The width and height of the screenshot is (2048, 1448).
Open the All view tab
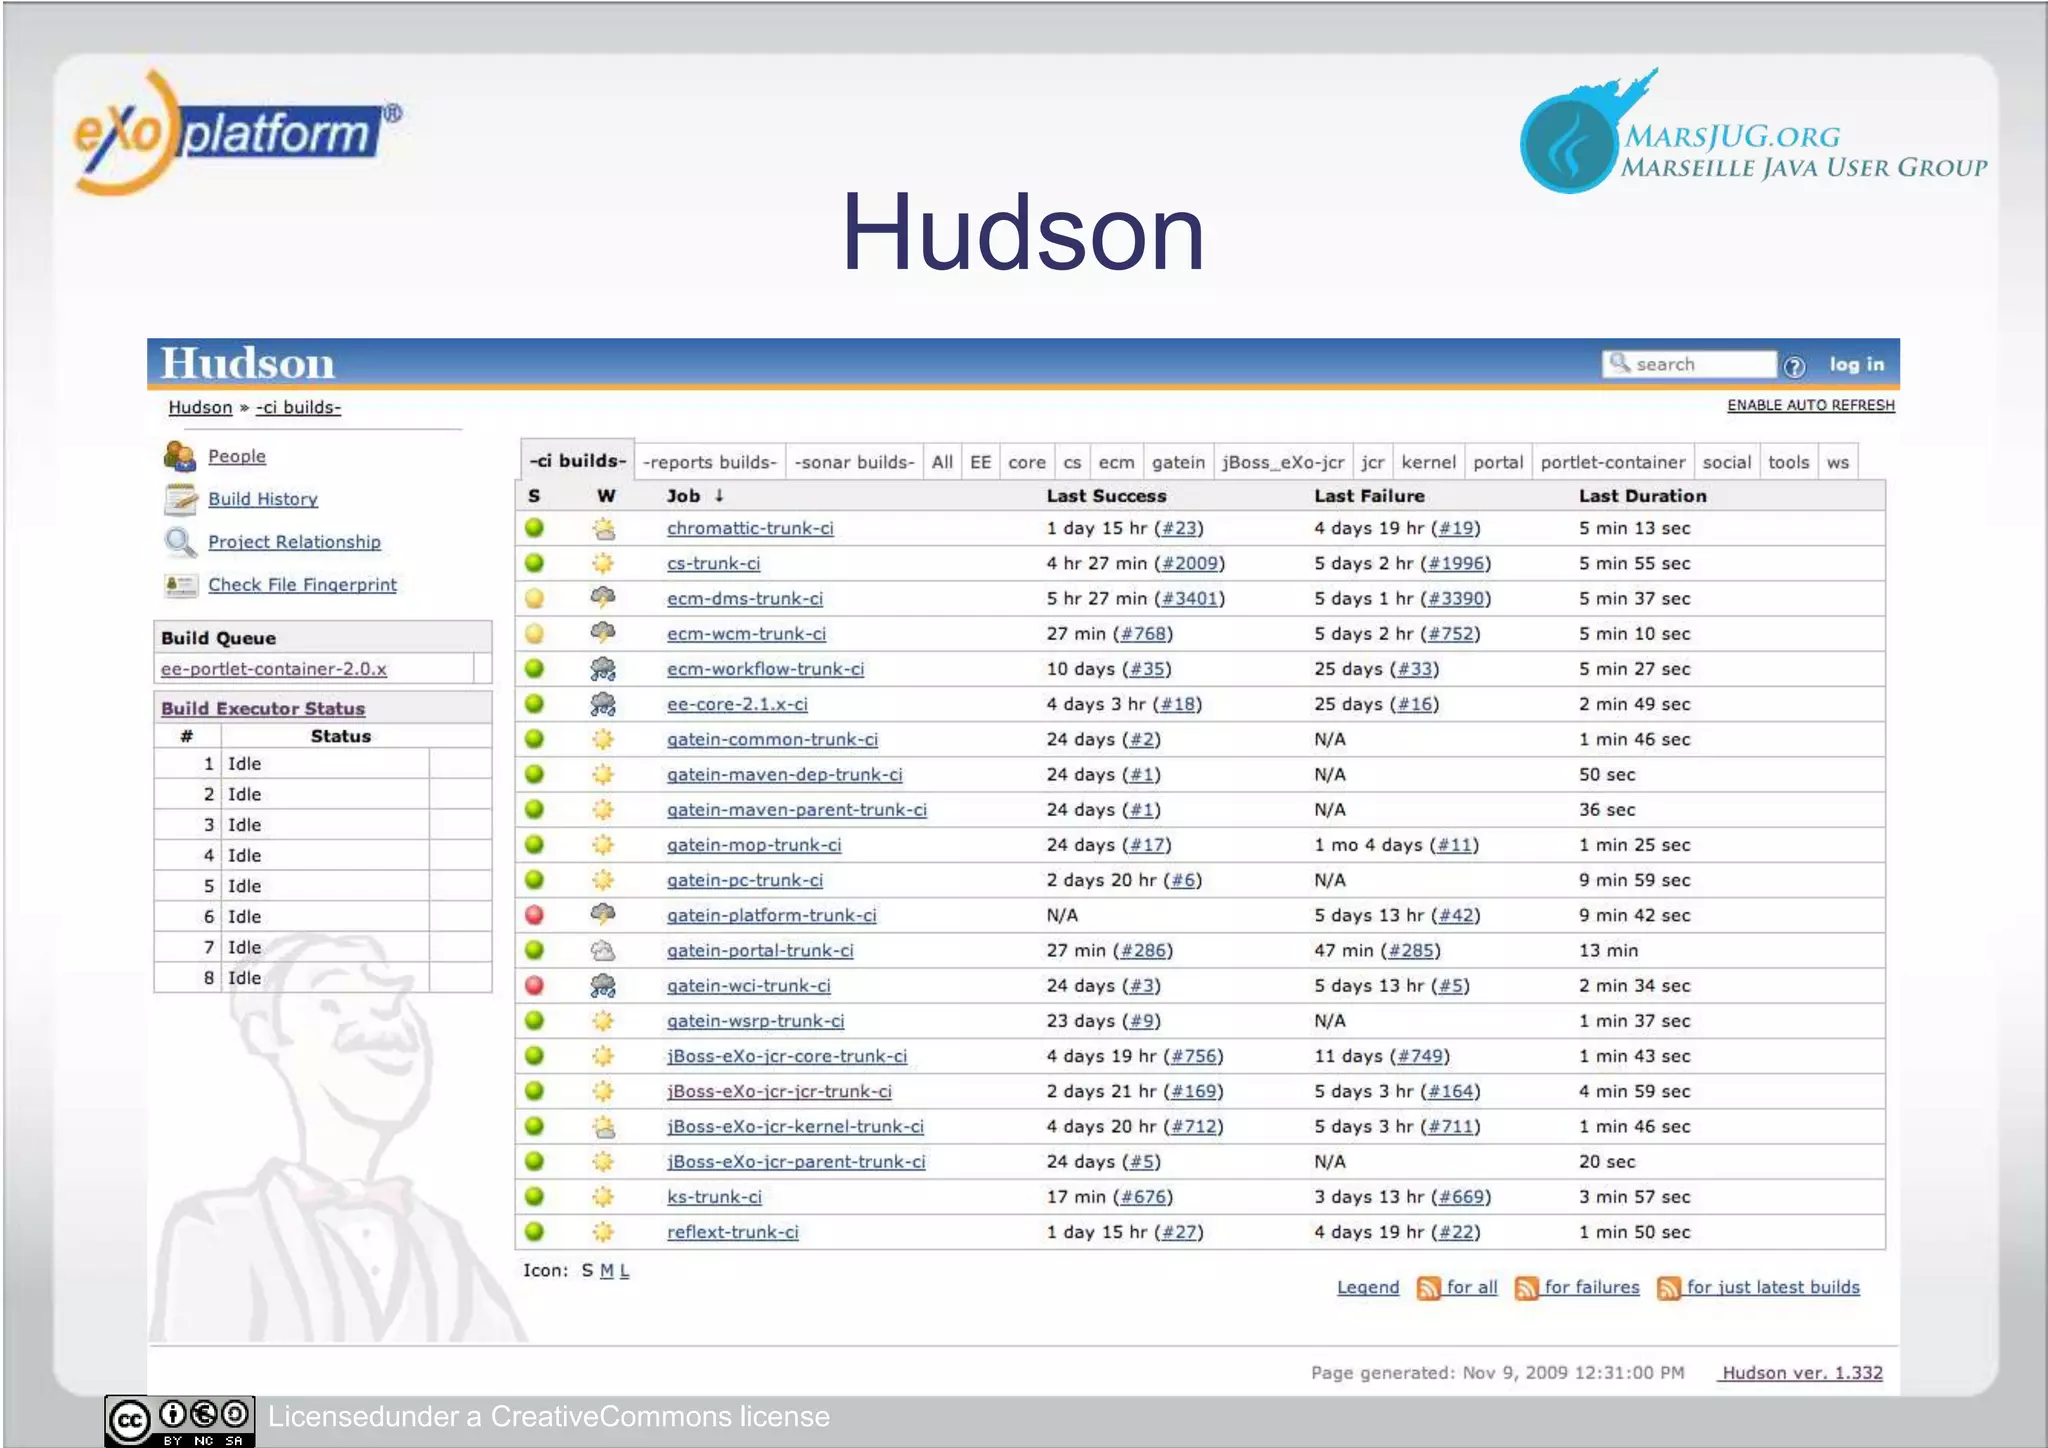(x=942, y=462)
